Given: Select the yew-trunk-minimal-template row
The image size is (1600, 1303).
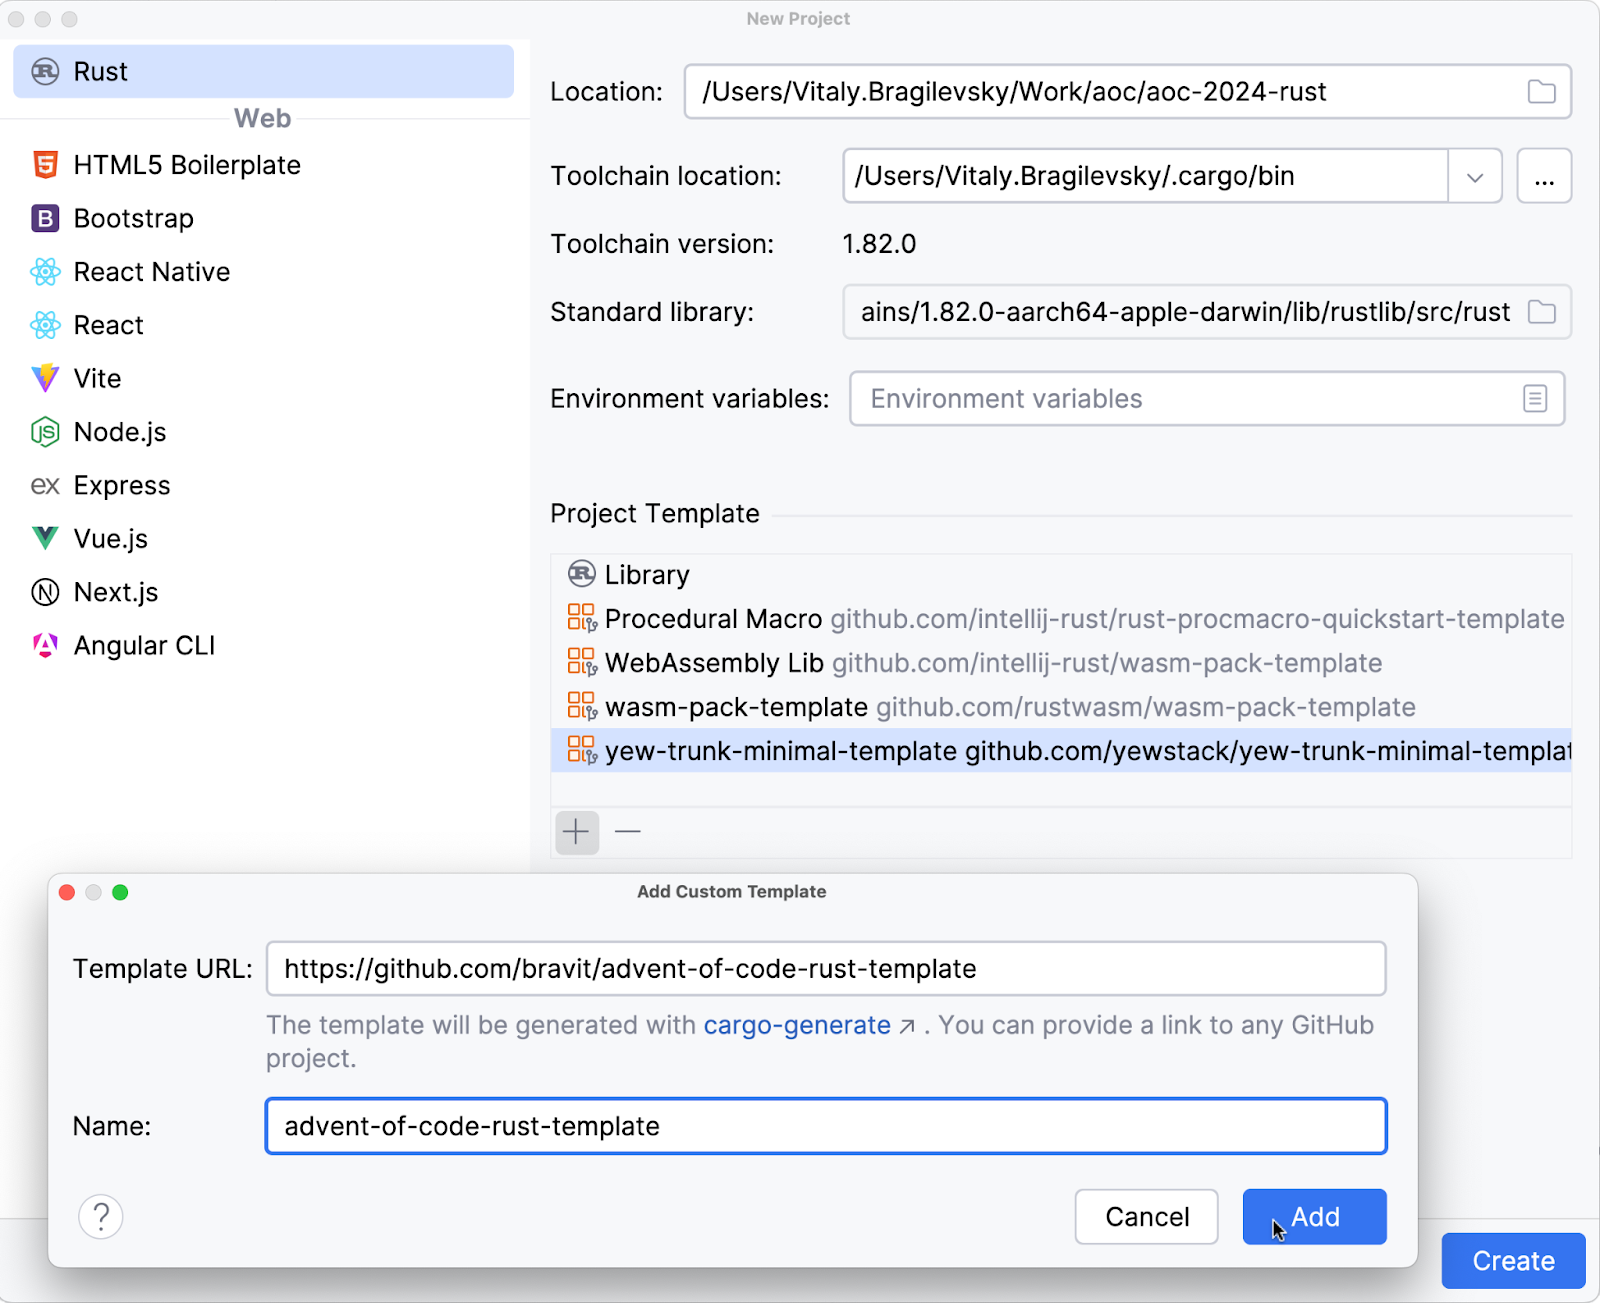Looking at the screenshot, I should [1061, 750].
